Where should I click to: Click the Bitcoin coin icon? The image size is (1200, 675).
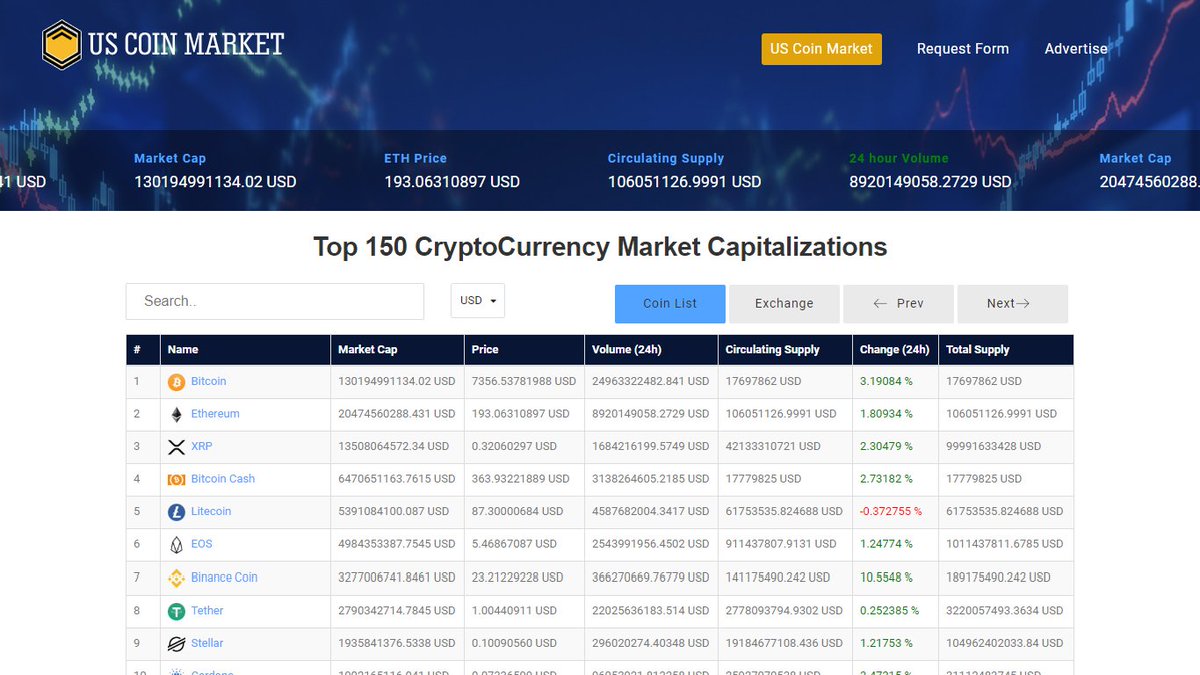(x=176, y=382)
